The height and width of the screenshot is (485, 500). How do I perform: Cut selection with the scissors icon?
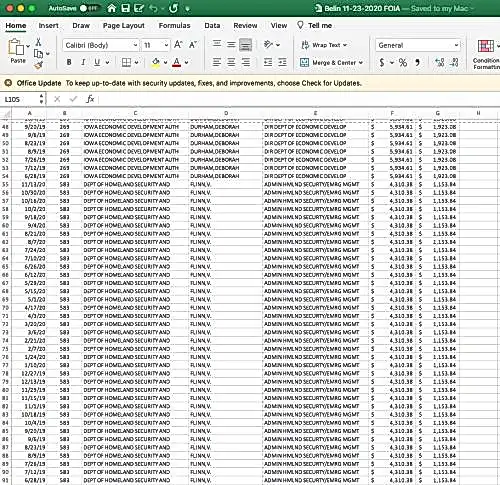point(38,42)
